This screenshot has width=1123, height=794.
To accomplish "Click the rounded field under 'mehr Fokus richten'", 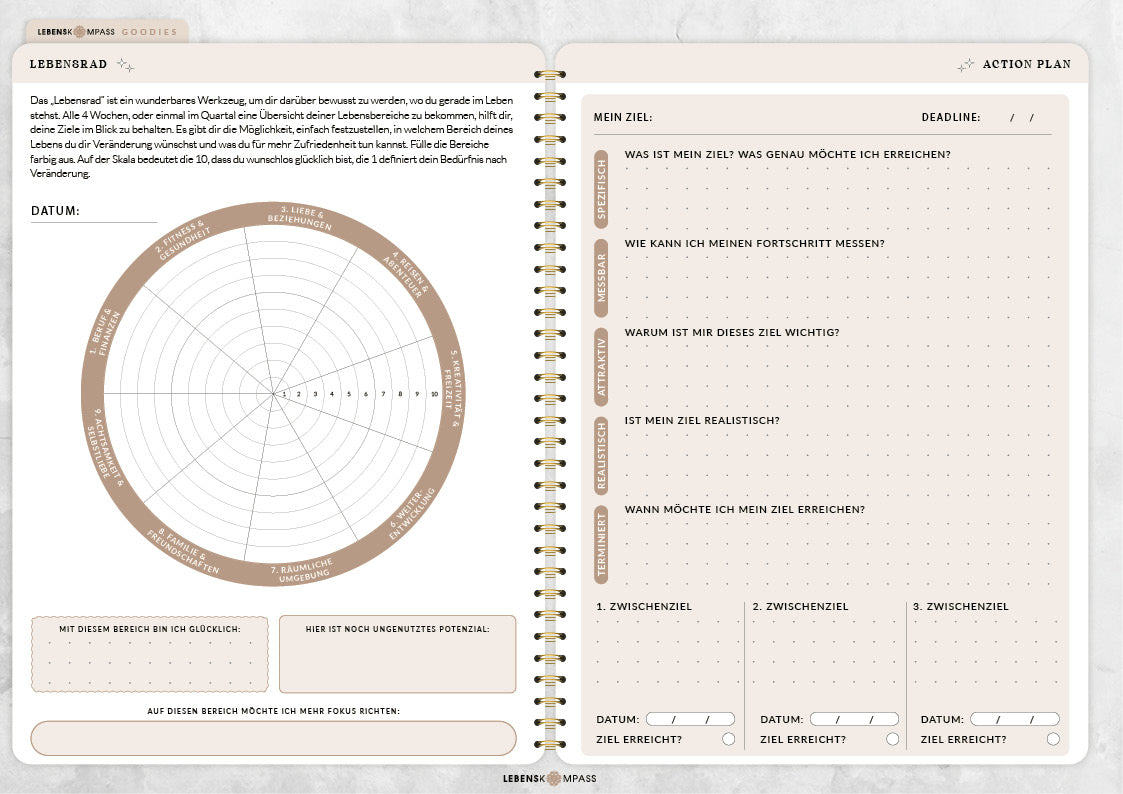I will (x=273, y=738).
